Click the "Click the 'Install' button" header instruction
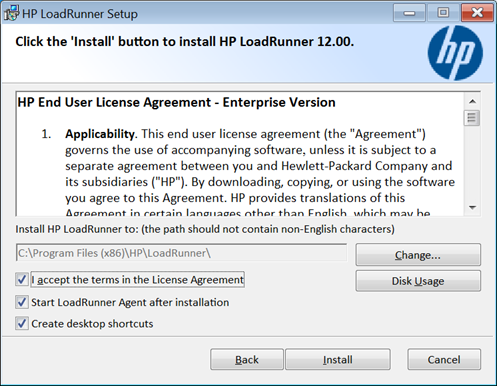Viewport: 497px width, 386px height. click(x=184, y=42)
